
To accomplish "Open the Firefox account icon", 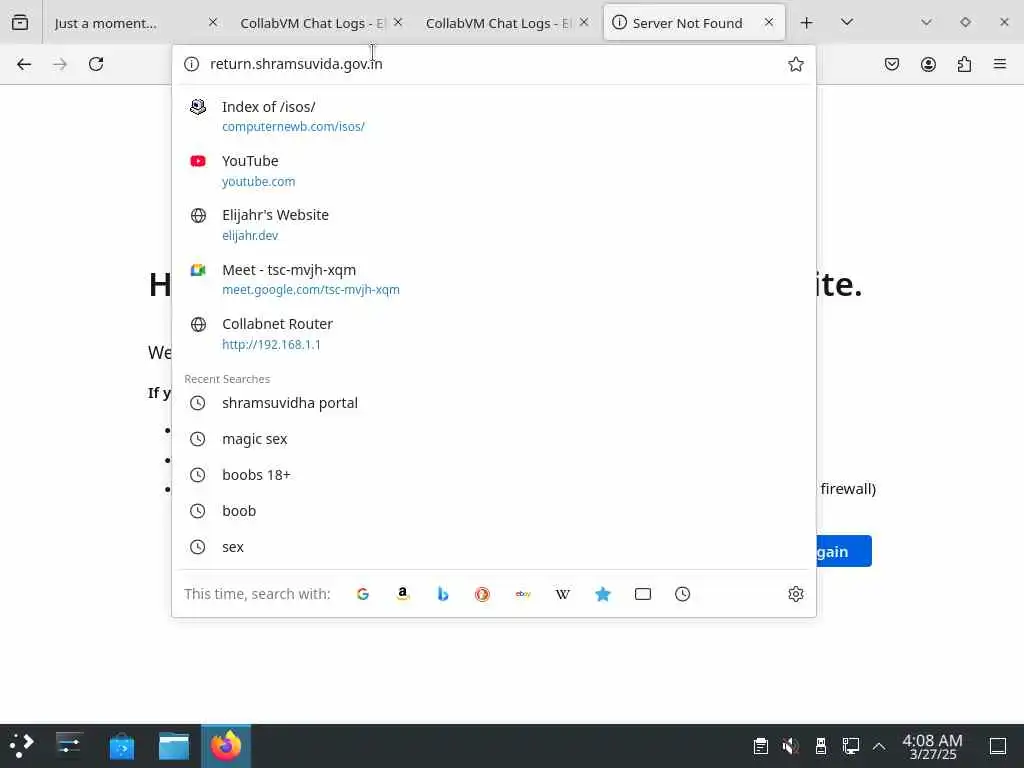I will point(928,64).
